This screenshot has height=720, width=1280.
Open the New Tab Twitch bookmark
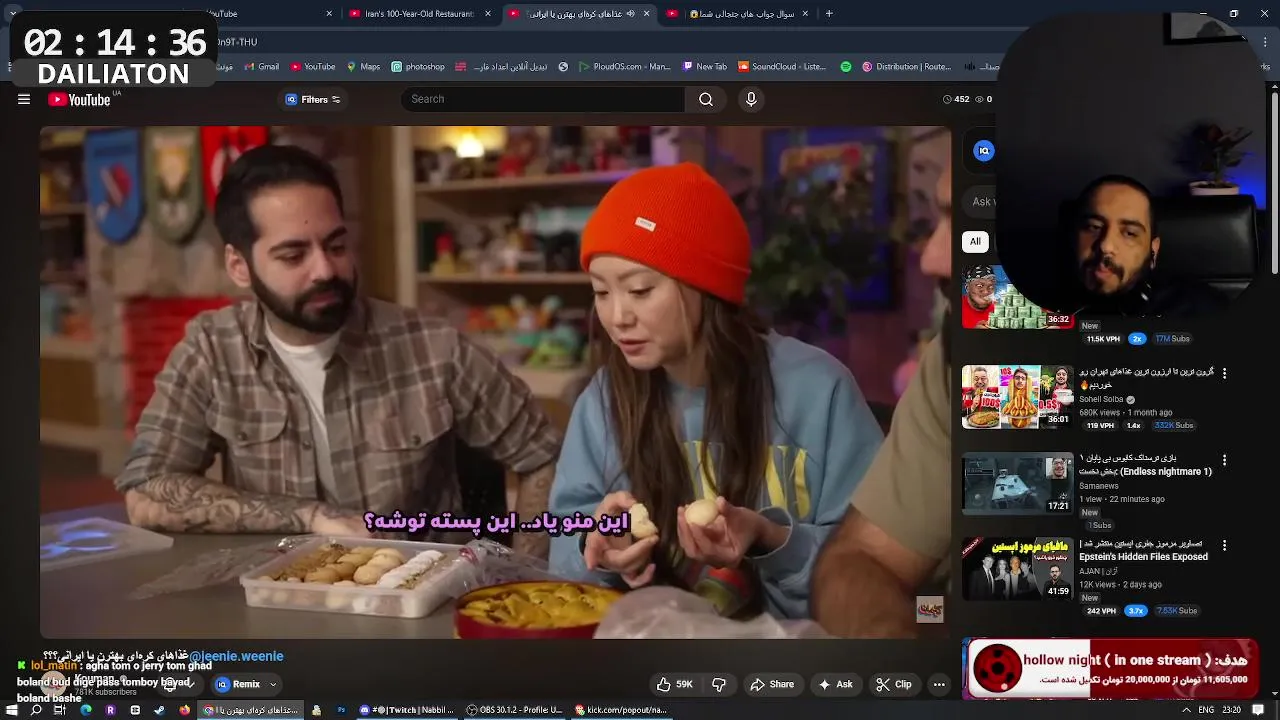(705, 67)
